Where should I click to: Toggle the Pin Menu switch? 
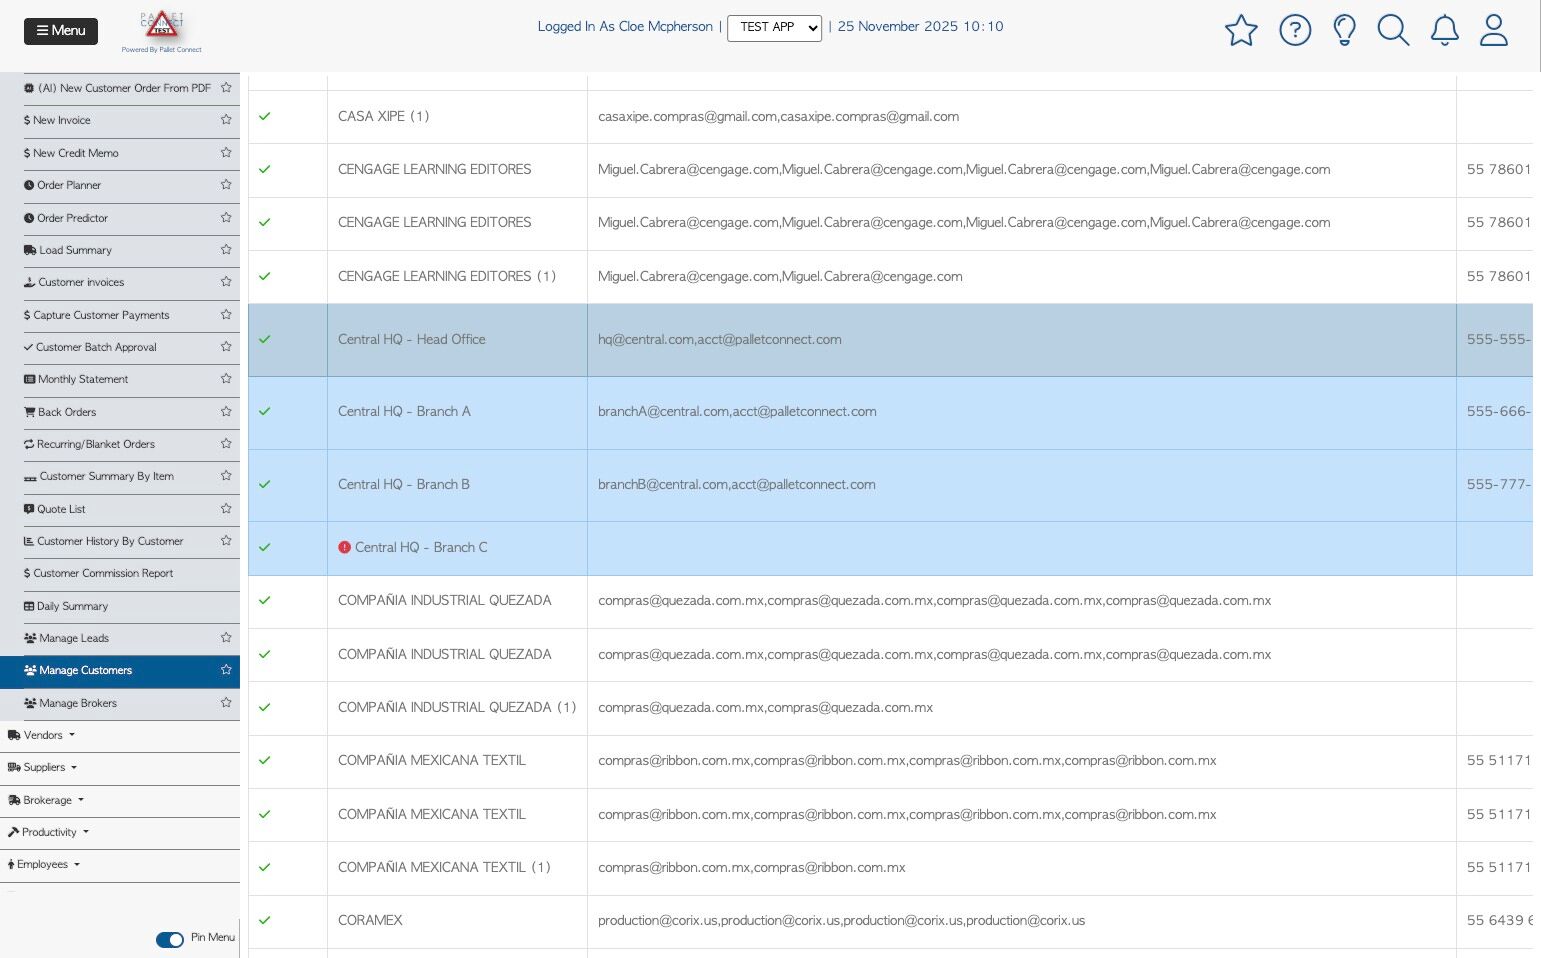click(x=170, y=939)
